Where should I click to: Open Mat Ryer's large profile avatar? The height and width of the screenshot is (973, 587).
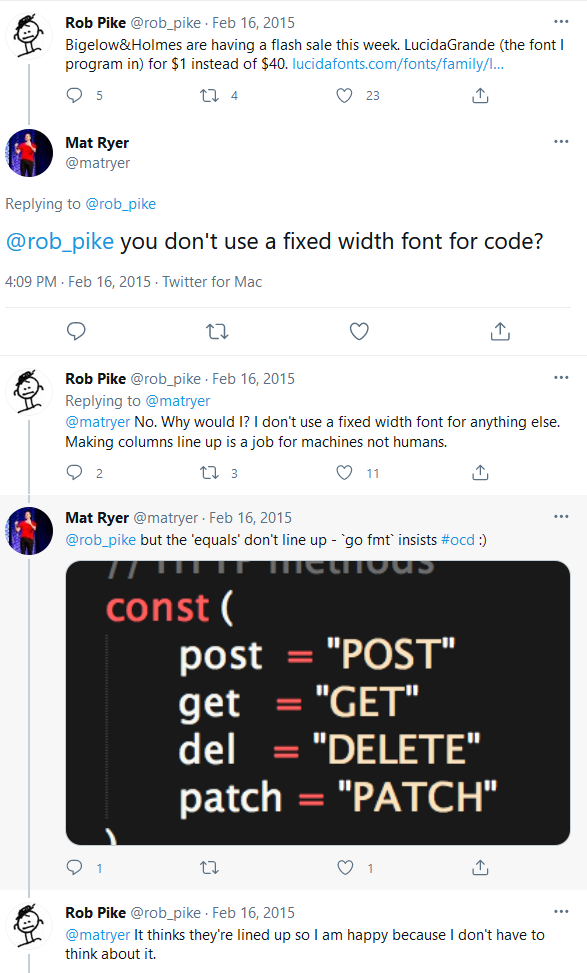click(x=29, y=153)
